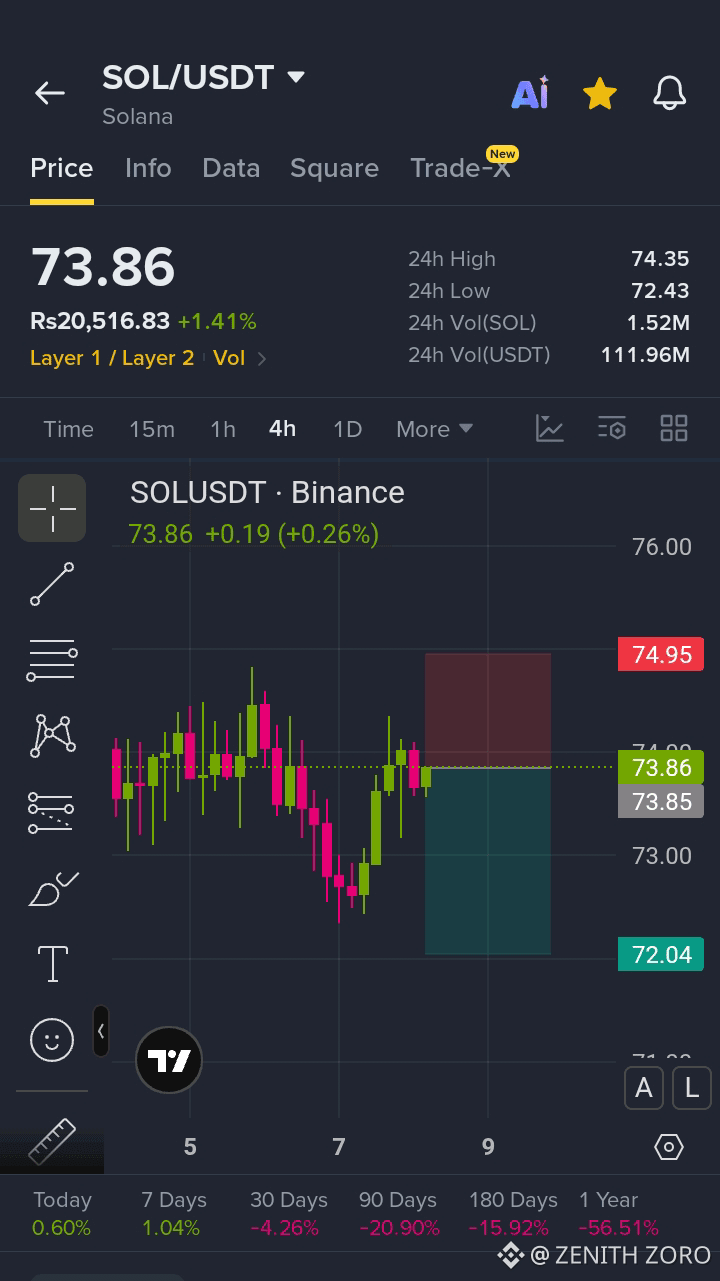
Task: Toggle auto scale with the A button
Action: coord(644,1088)
